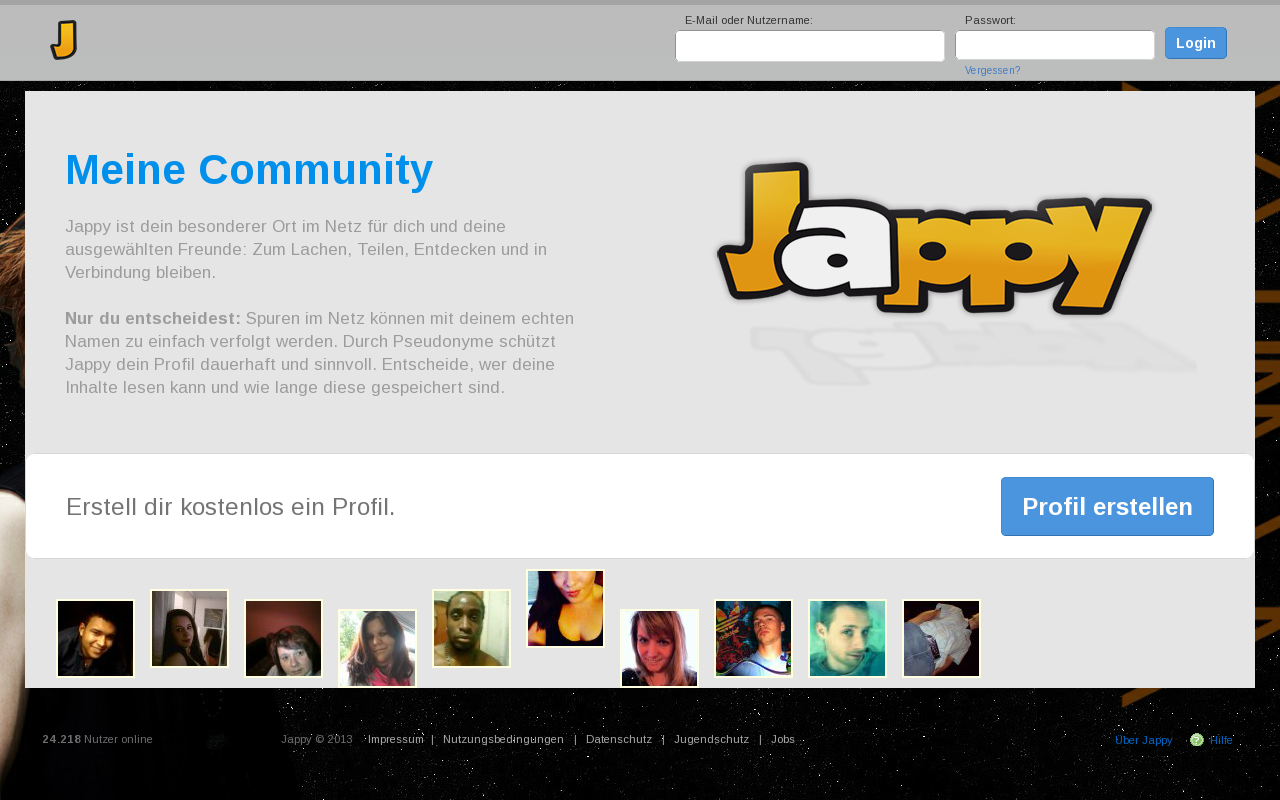
Task: Focus the E-Mail oder Nutzername field
Action: [x=810, y=46]
